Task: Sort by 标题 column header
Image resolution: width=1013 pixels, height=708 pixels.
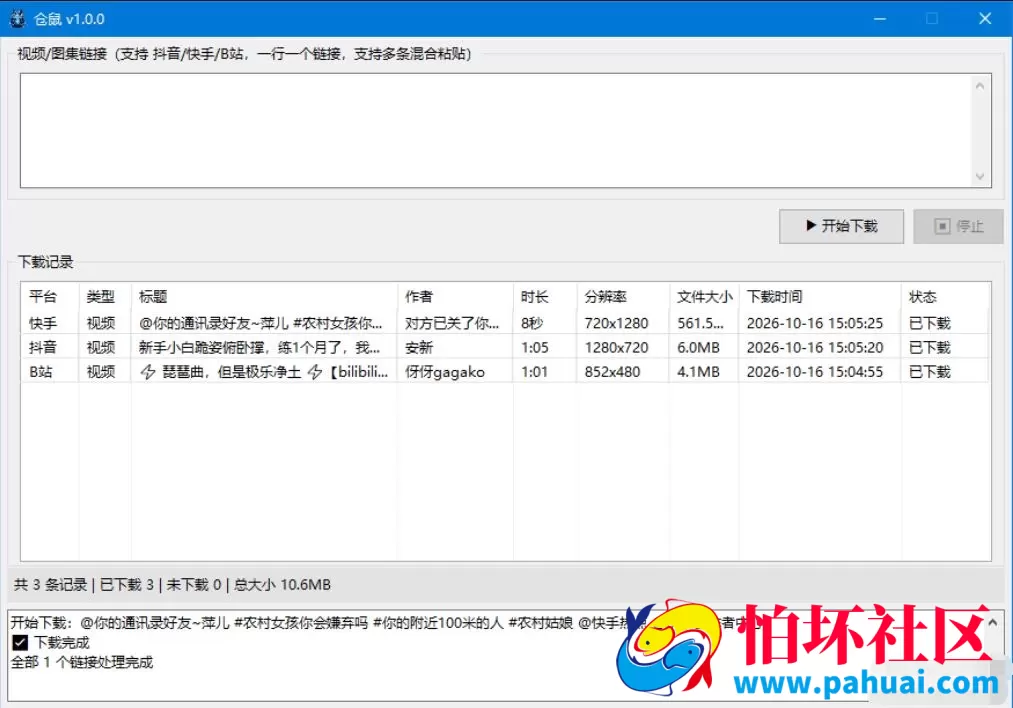Action: click(x=153, y=297)
